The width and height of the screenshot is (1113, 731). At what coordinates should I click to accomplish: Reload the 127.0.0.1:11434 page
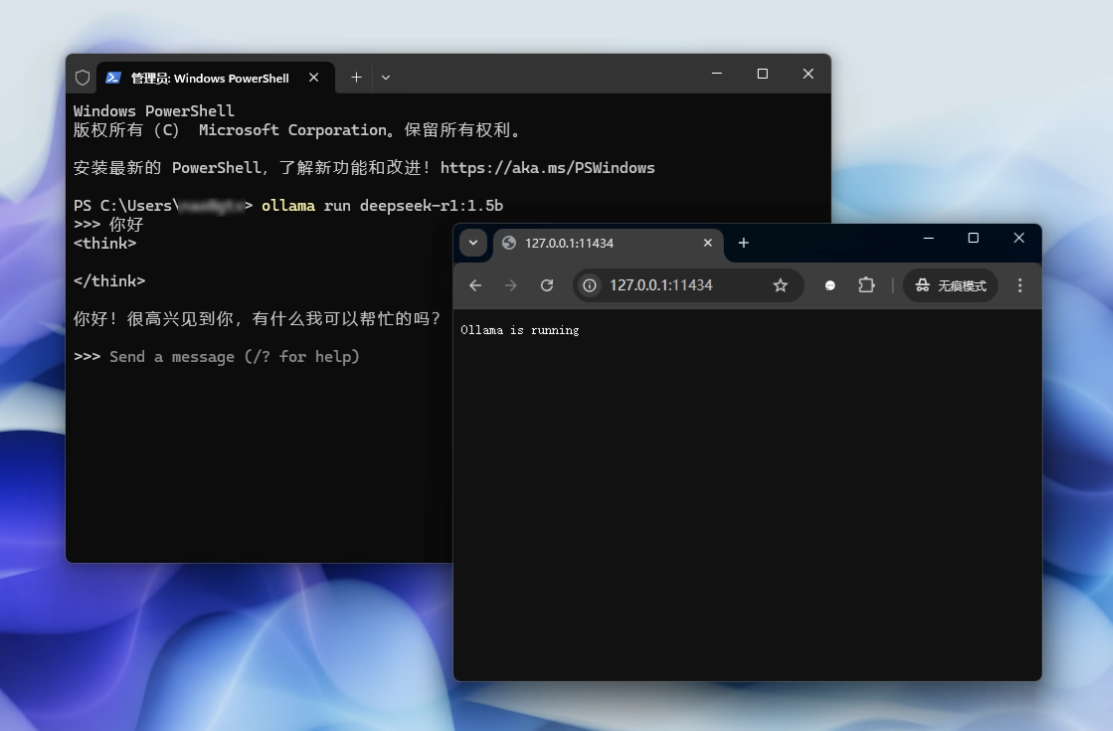point(547,285)
